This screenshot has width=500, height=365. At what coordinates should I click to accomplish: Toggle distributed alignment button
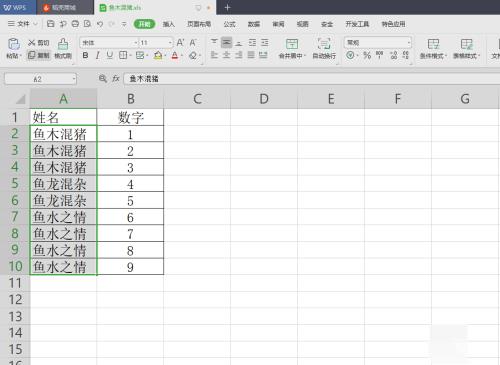[x=263, y=55]
